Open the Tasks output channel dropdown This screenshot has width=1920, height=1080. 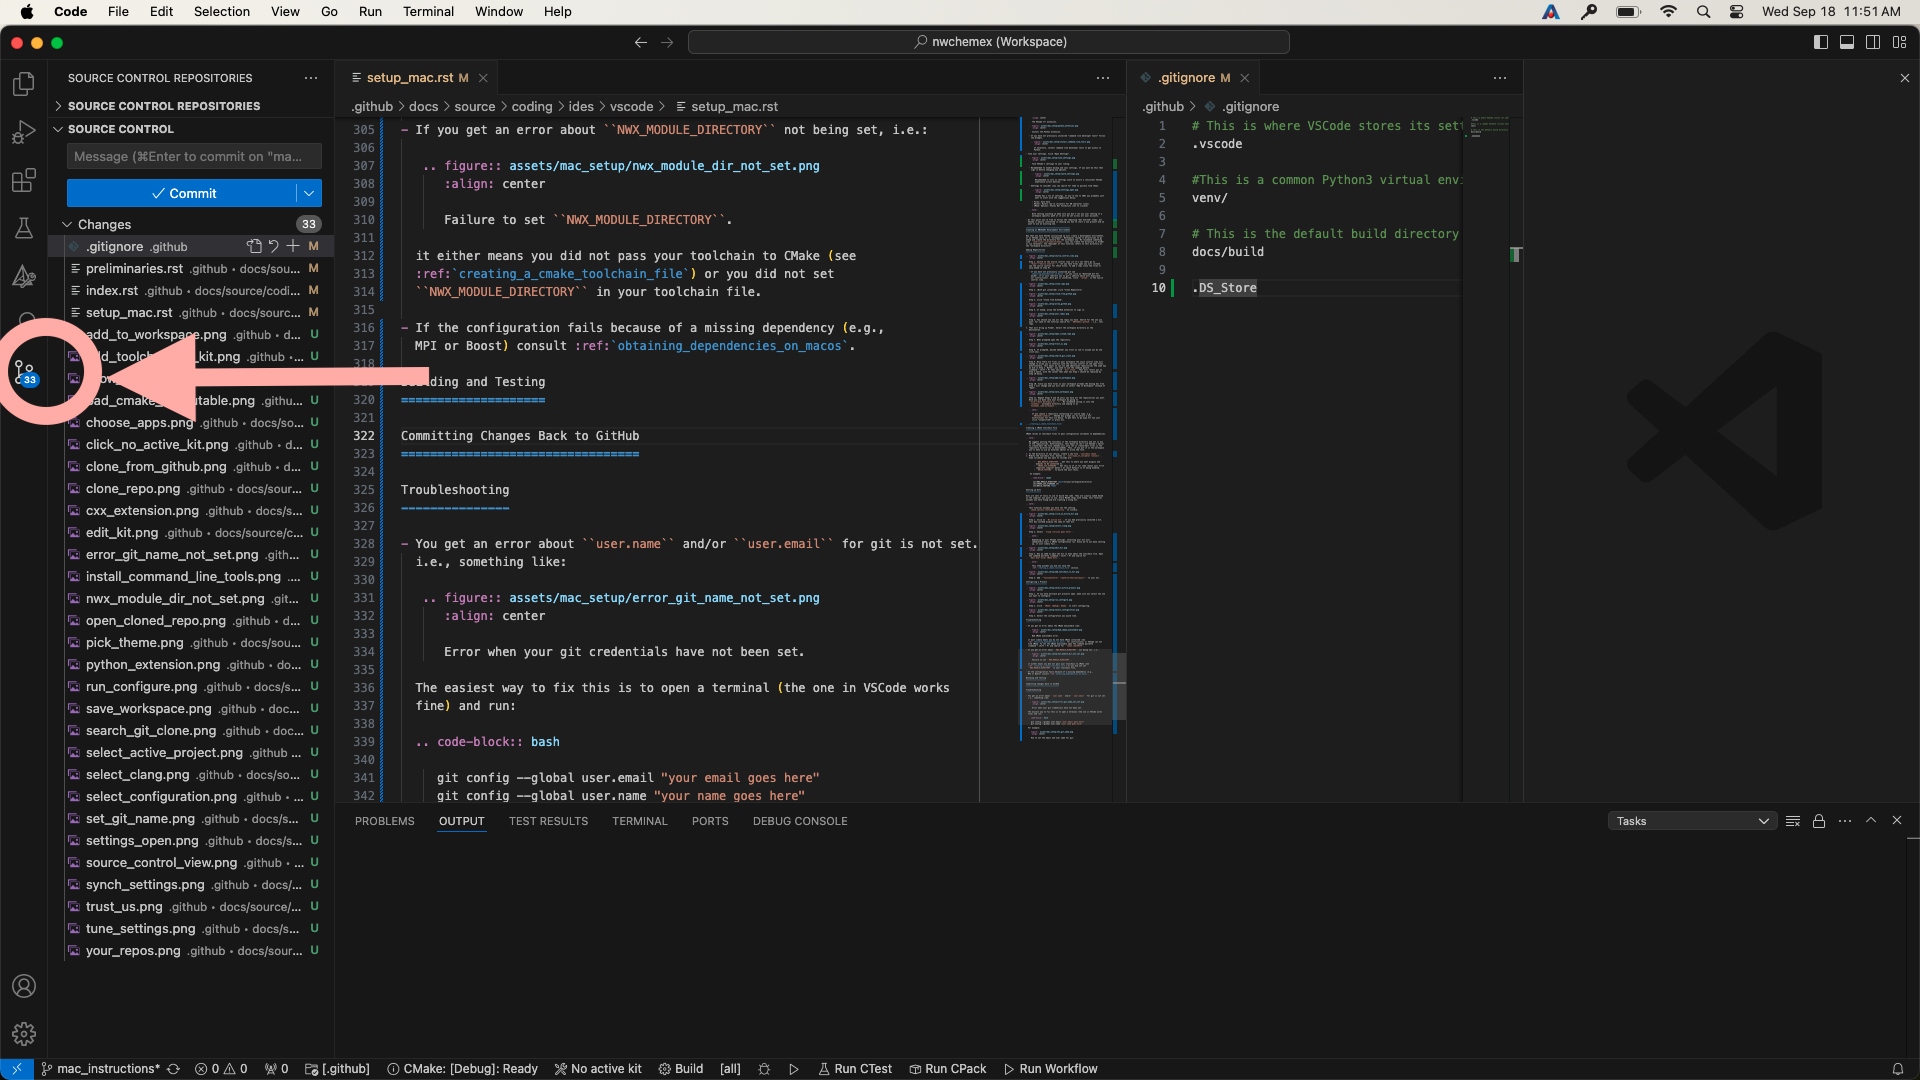(1692, 821)
